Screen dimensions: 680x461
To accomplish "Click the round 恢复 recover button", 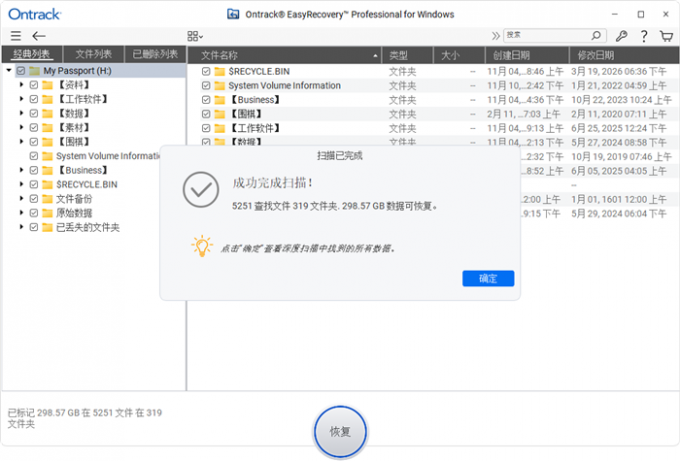I will click(340, 432).
